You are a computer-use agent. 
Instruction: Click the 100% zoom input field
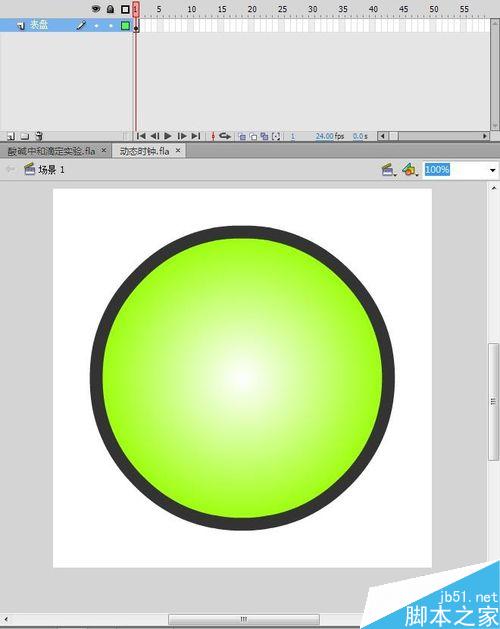pyautogui.click(x=455, y=170)
